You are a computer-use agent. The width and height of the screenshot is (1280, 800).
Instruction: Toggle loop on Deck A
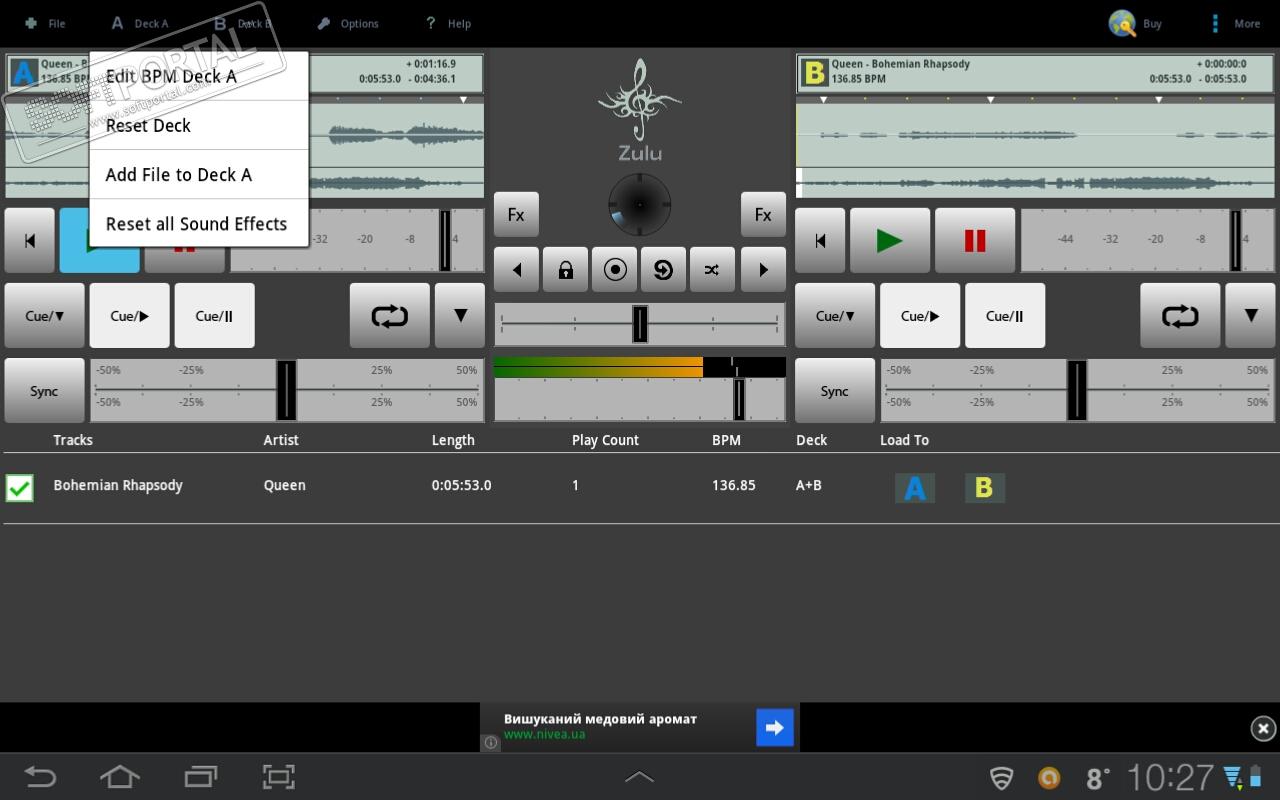tap(390, 316)
